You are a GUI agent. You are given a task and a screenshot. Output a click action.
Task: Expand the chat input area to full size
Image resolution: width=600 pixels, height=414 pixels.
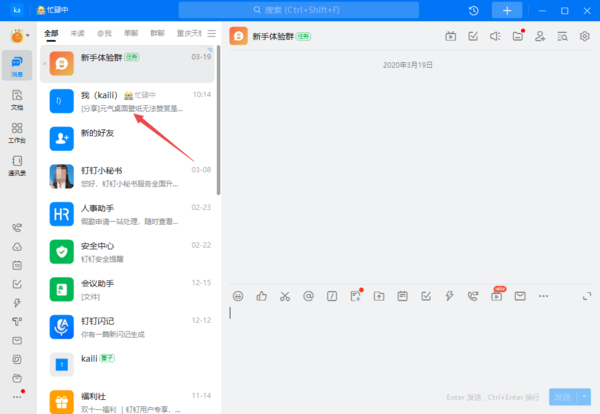pos(586,296)
